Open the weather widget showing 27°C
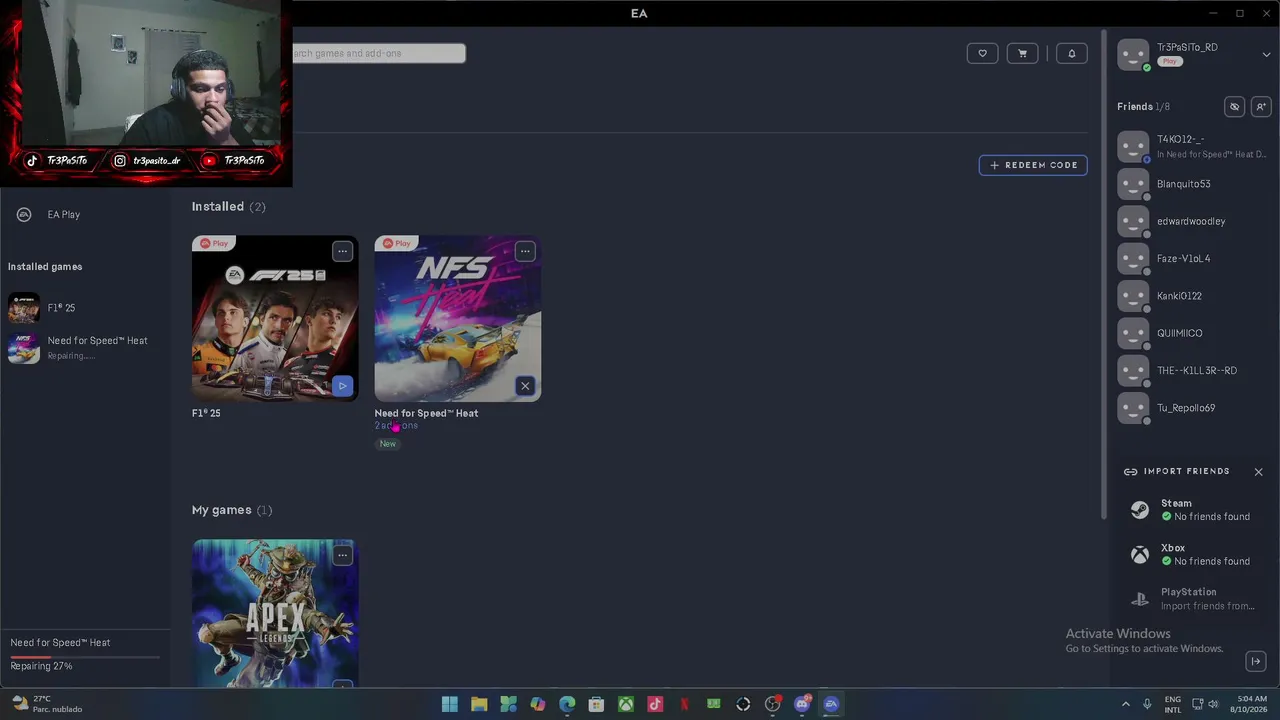 (46, 704)
